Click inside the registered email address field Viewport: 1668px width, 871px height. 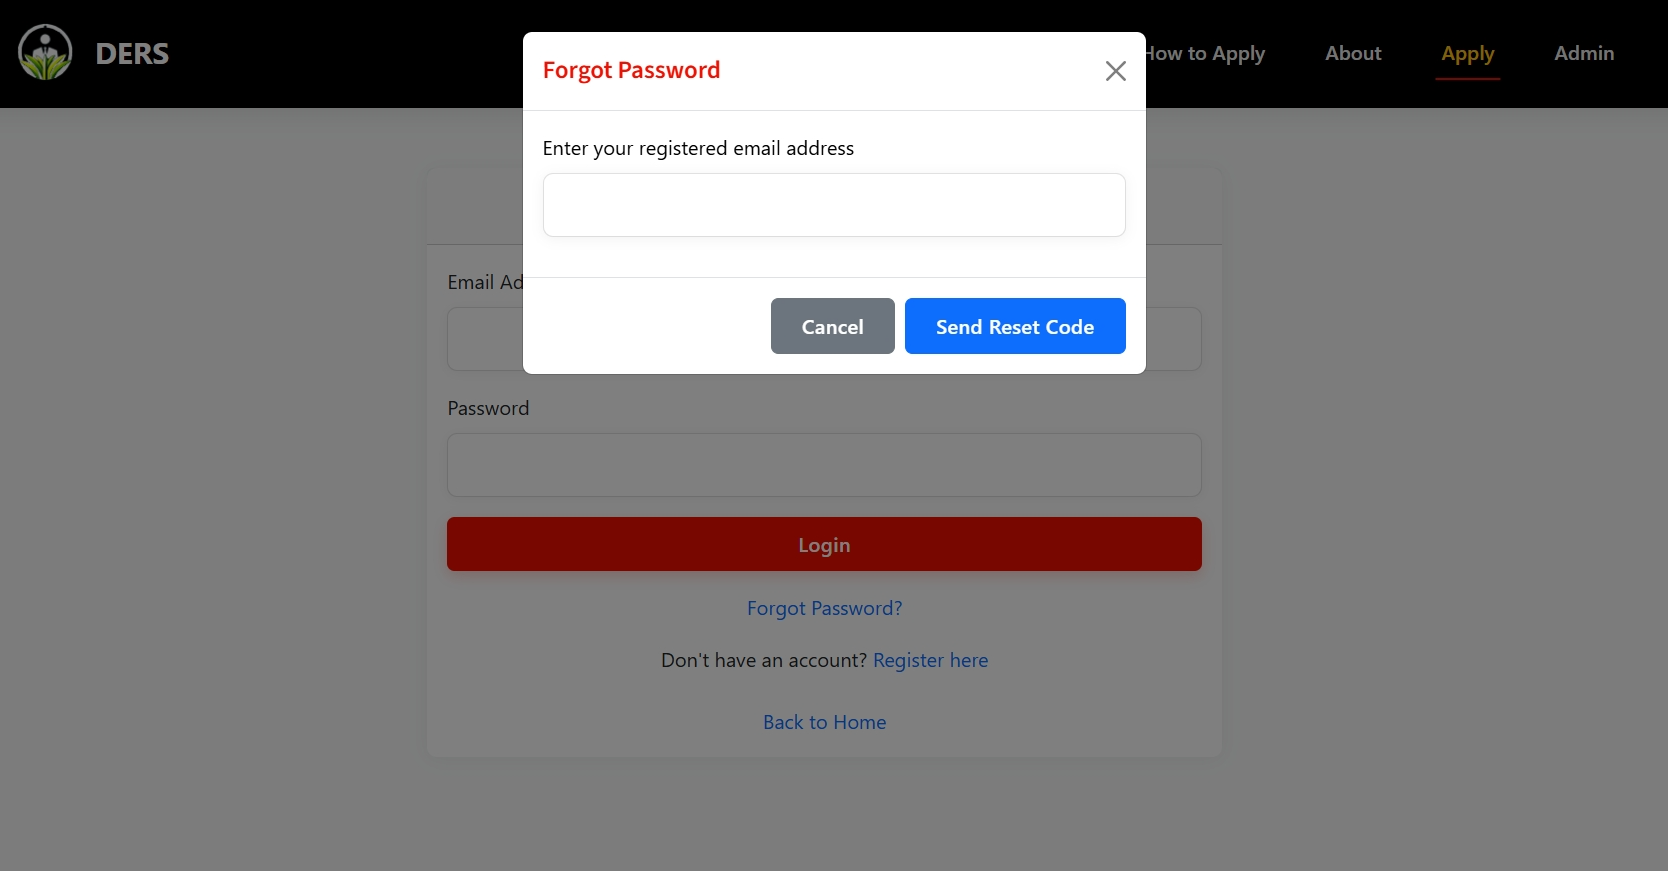click(833, 205)
